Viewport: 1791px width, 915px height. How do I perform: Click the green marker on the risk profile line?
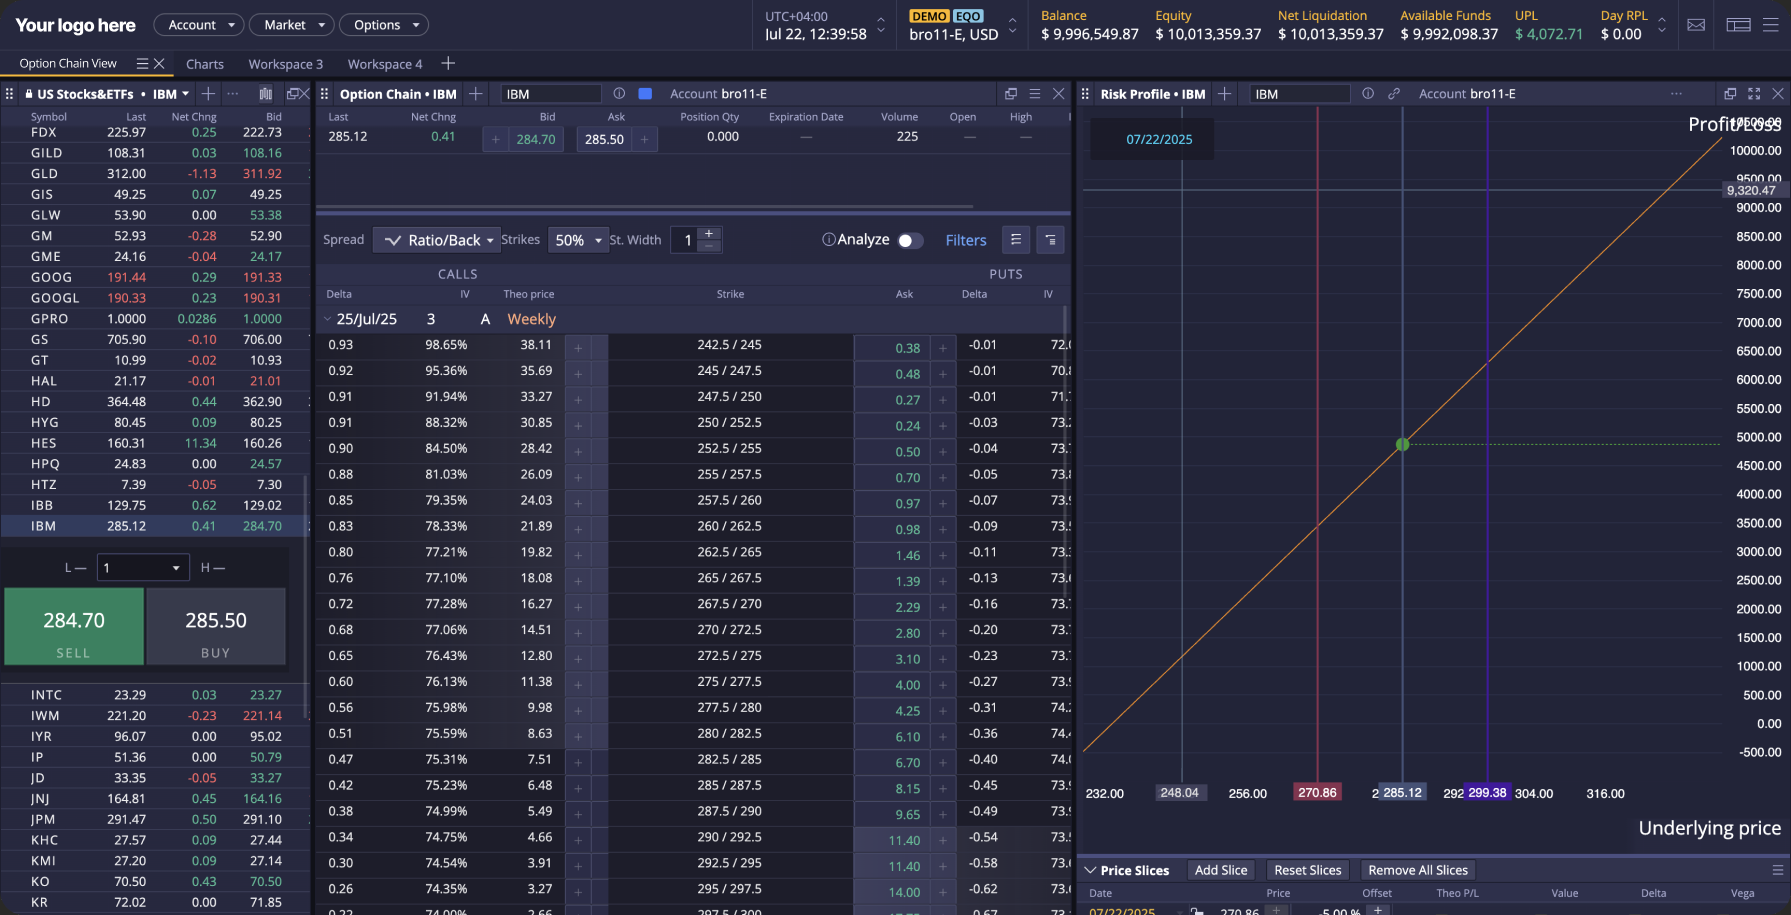(1402, 444)
